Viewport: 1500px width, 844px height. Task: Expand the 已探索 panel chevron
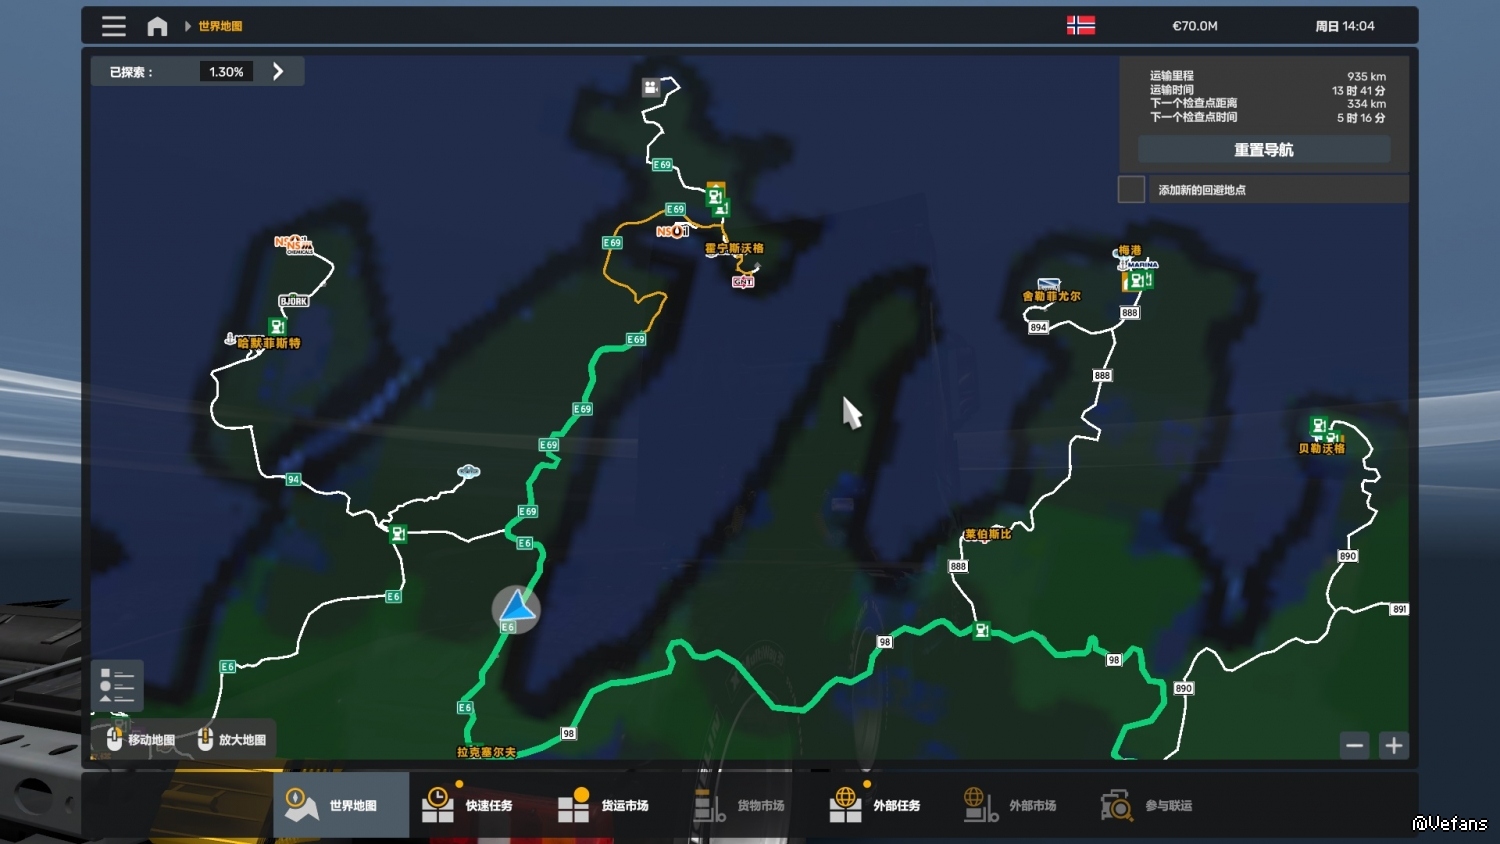click(278, 71)
